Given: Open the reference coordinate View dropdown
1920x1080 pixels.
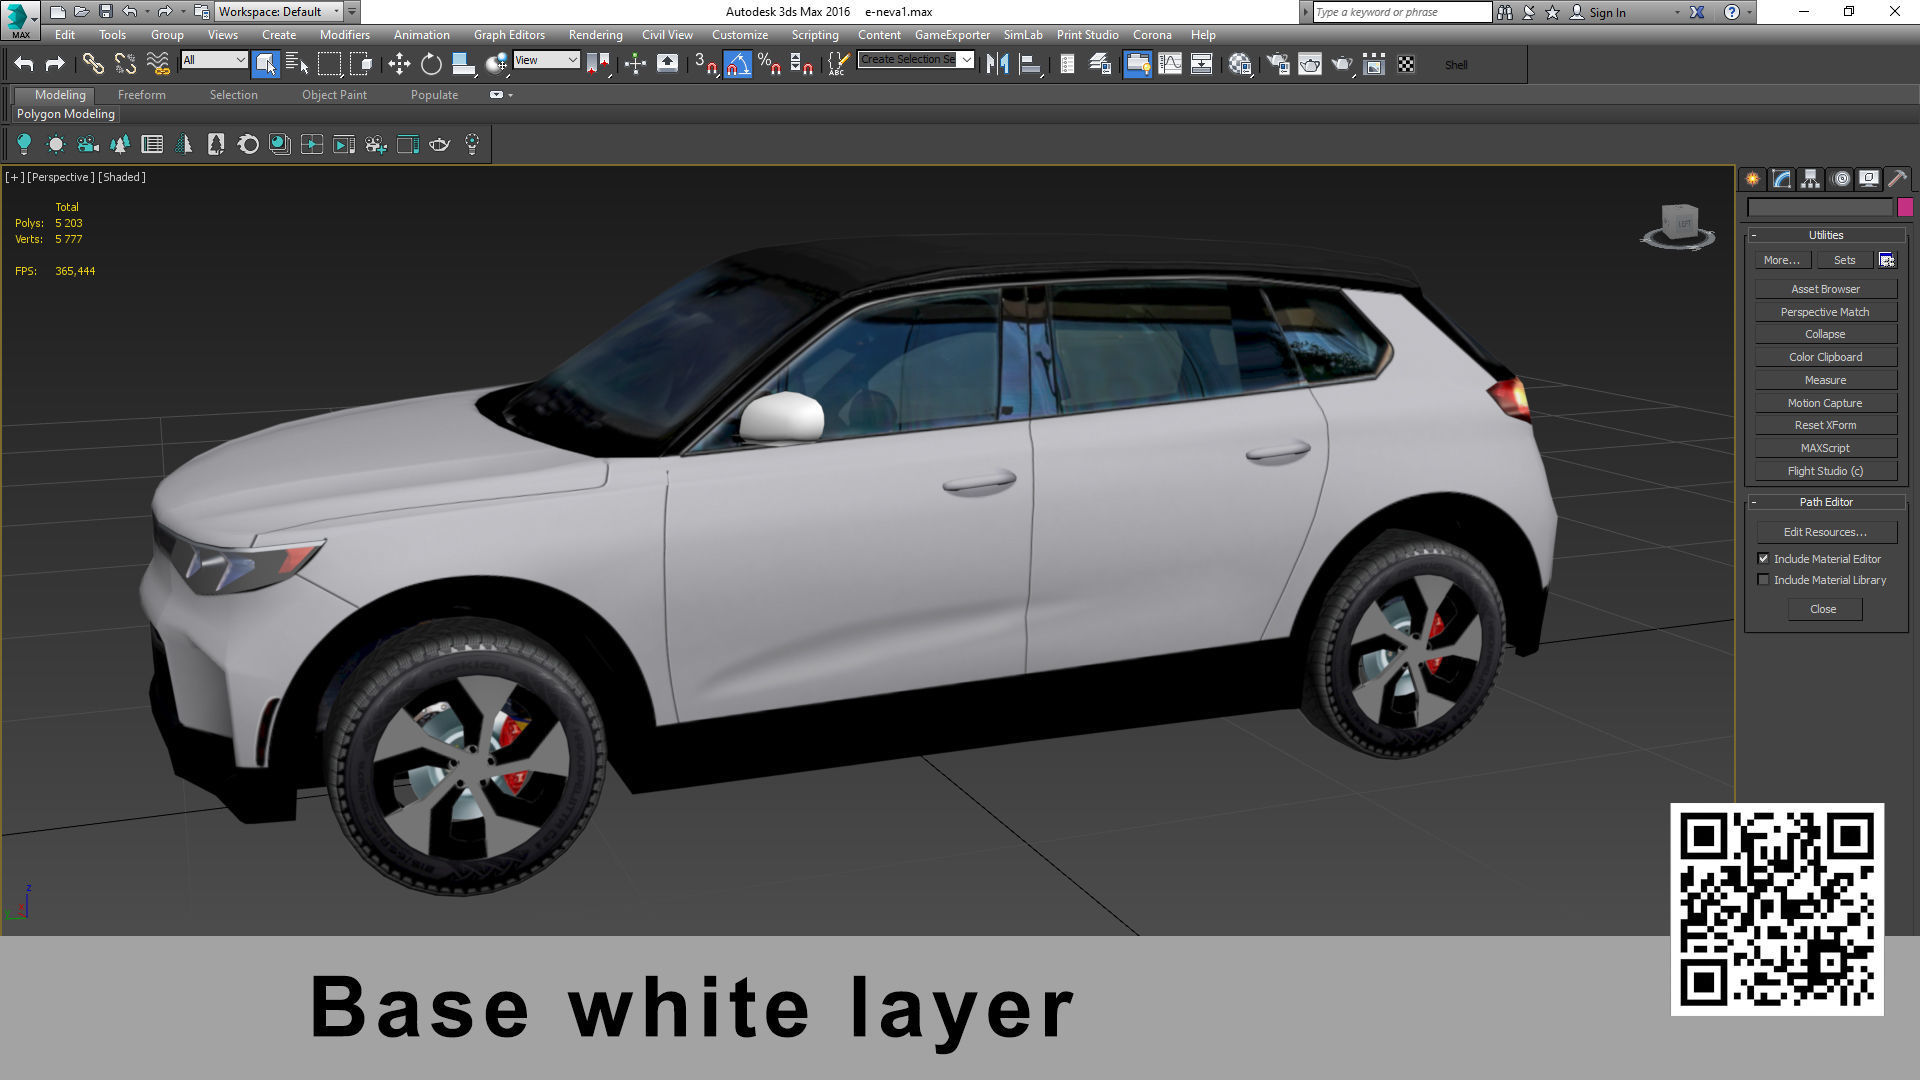Looking at the screenshot, I should [x=546, y=60].
